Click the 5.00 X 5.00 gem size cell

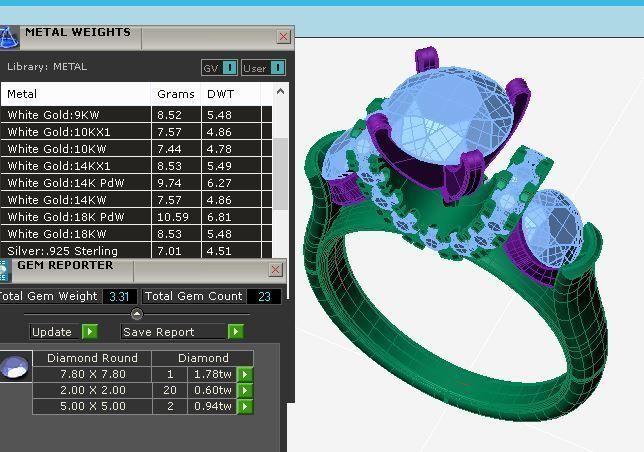click(92, 406)
